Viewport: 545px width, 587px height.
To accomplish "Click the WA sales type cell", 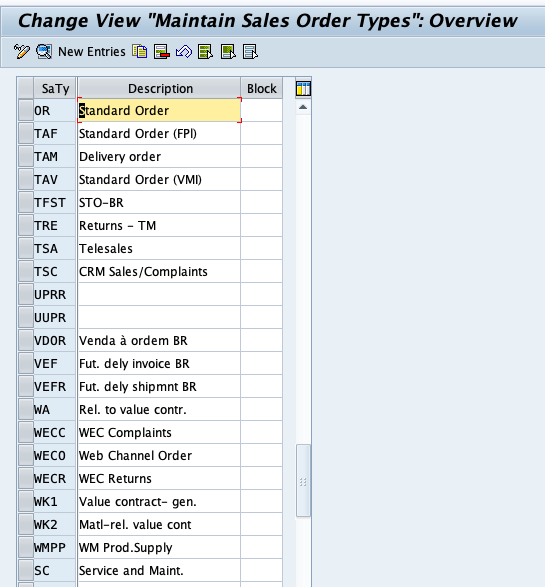I will [55, 410].
